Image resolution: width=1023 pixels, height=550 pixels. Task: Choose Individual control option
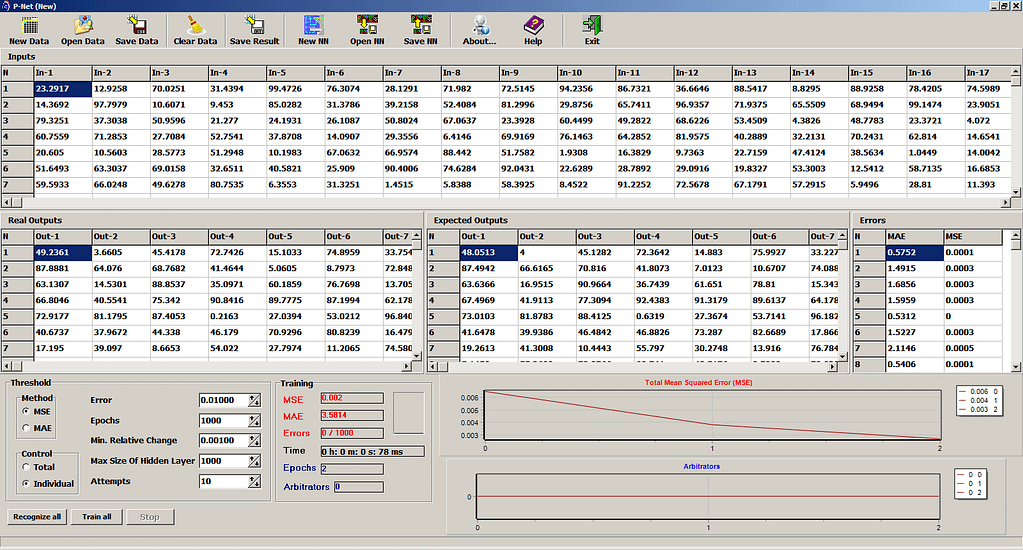[26, 483]
